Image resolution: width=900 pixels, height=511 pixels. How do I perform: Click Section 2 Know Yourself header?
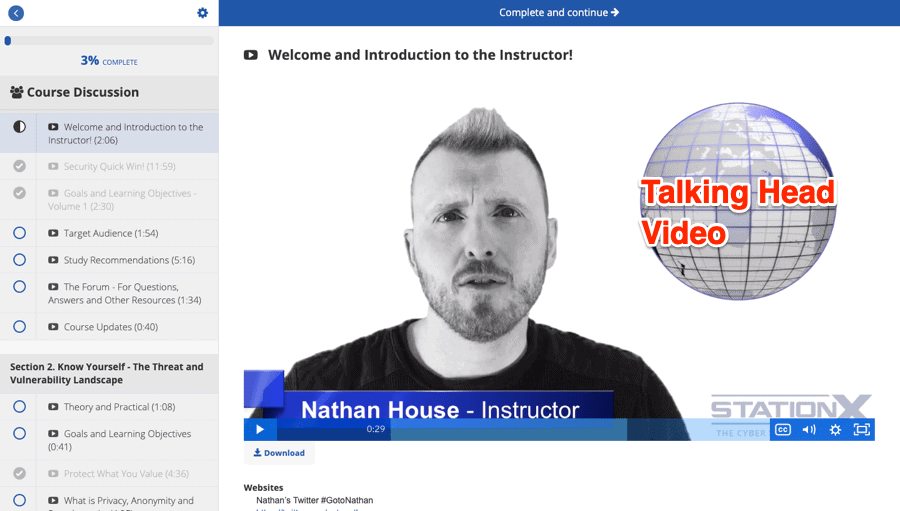pyautogui.click(x=109, y=373)
